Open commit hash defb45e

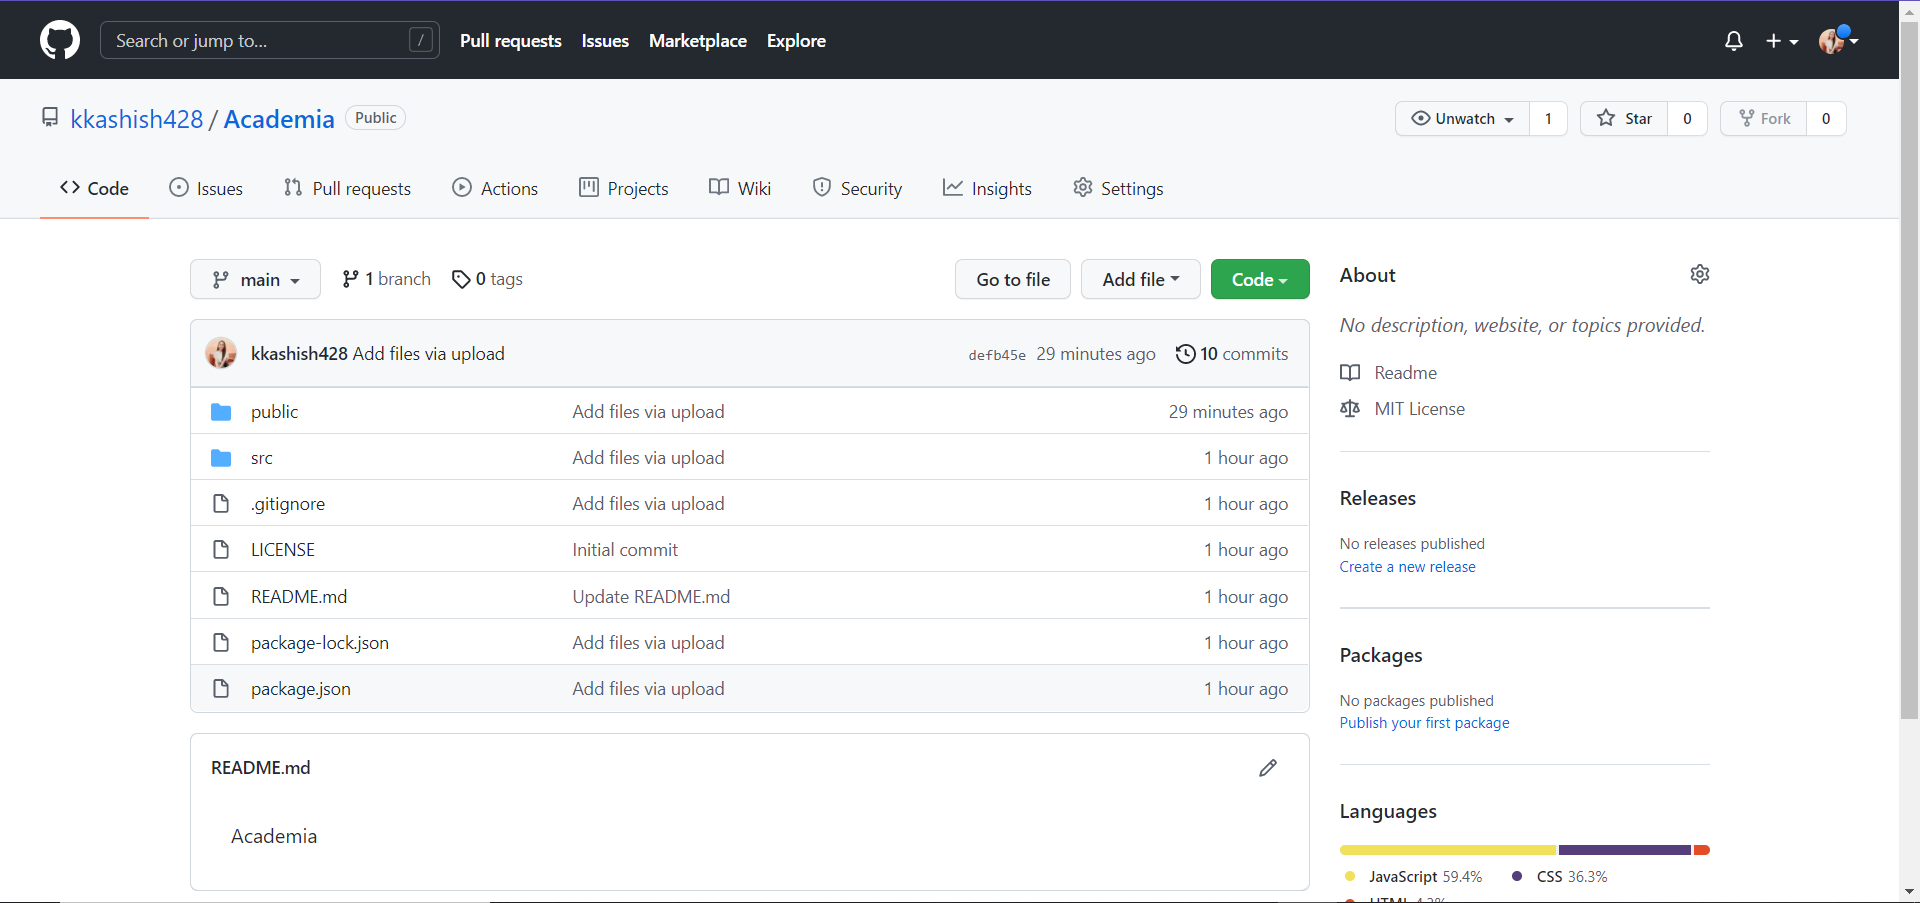997,355
